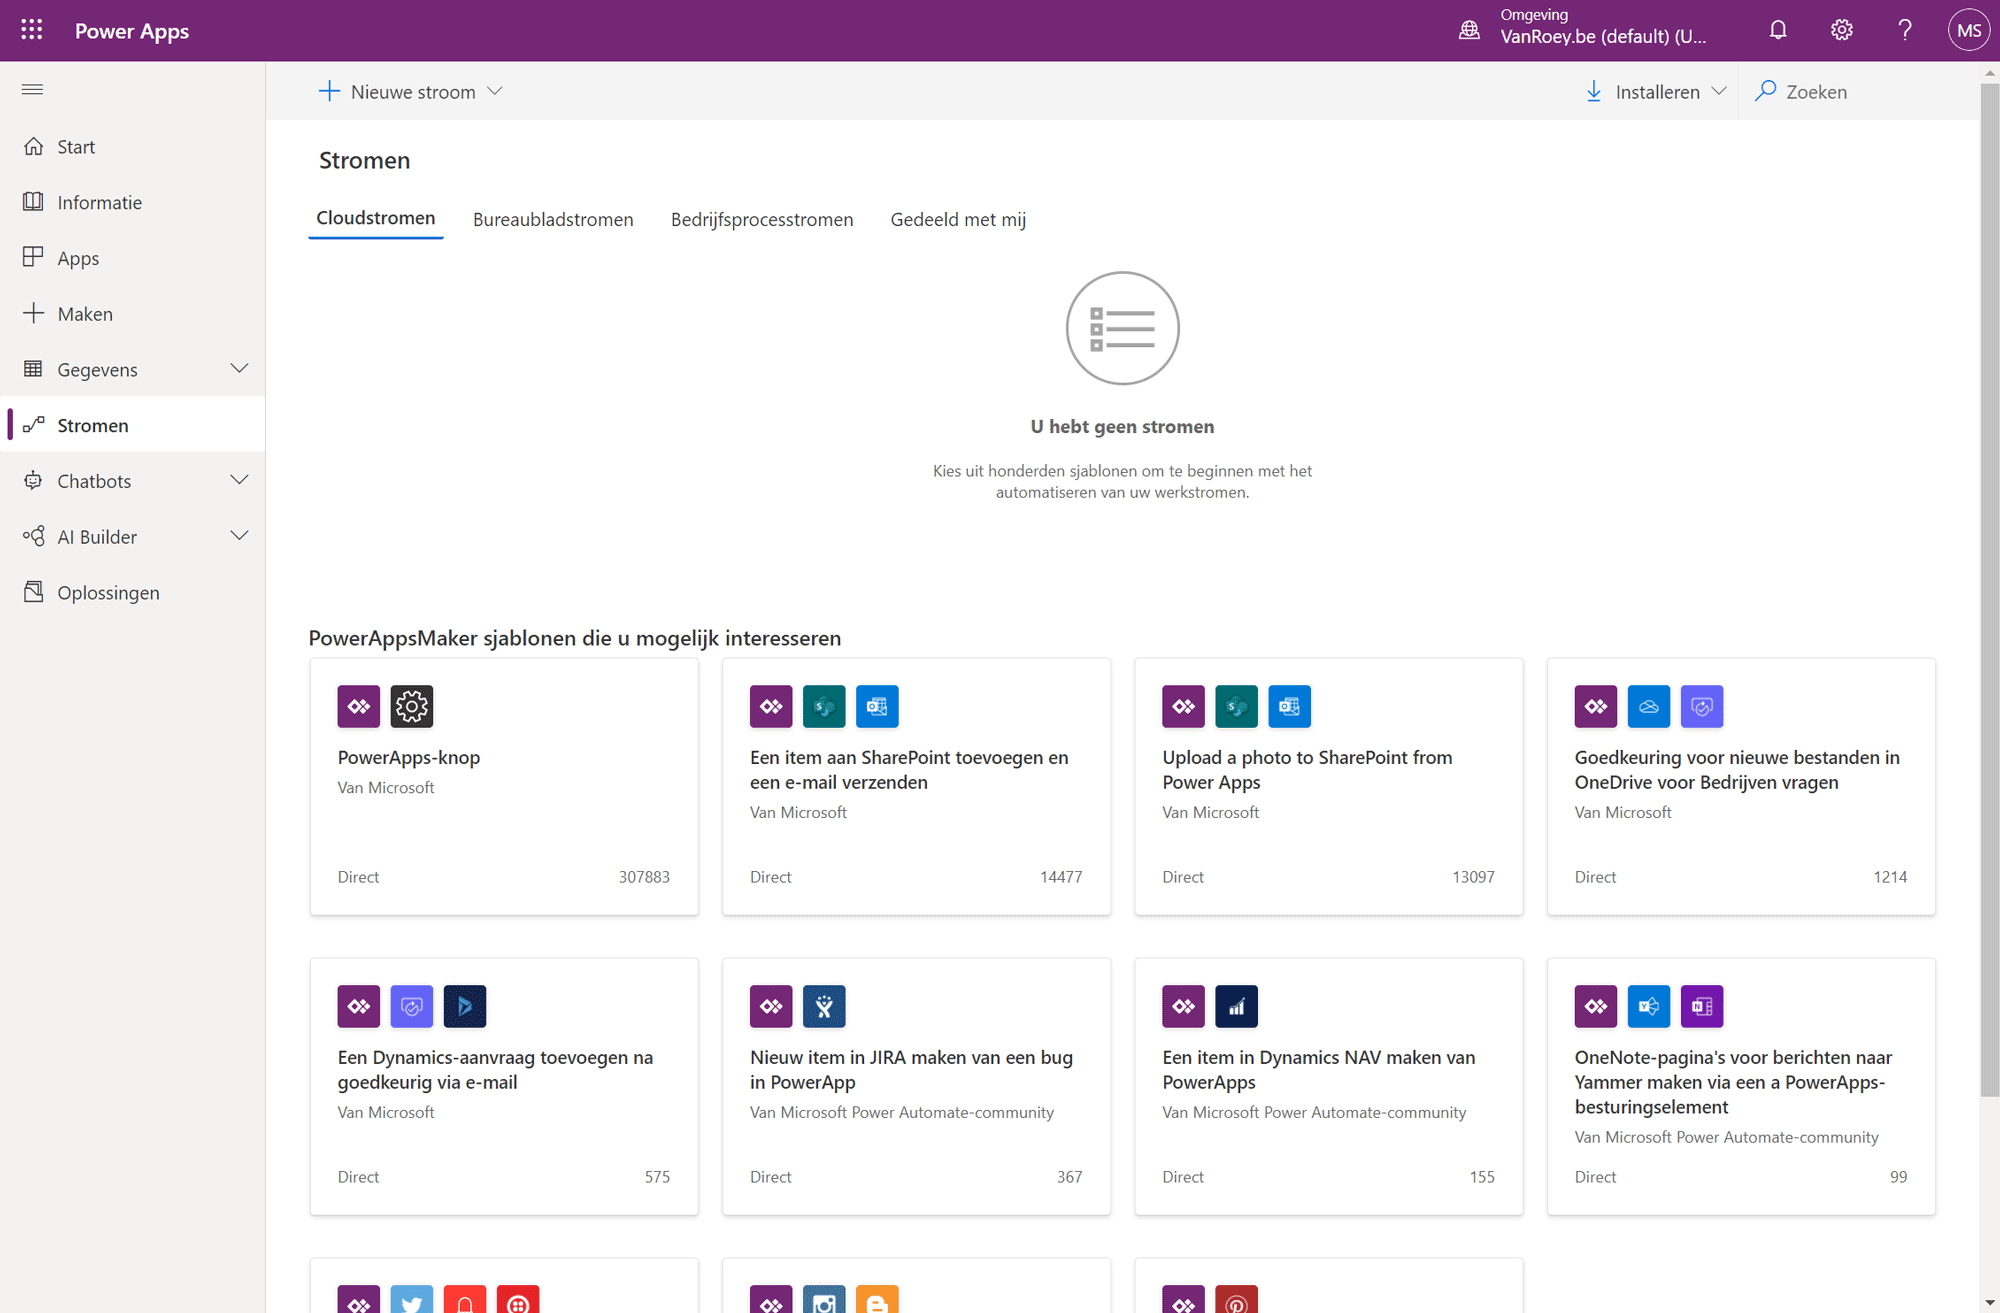Click the Zoeken search field
Screen dimensions: 2000x1313
1857,91
